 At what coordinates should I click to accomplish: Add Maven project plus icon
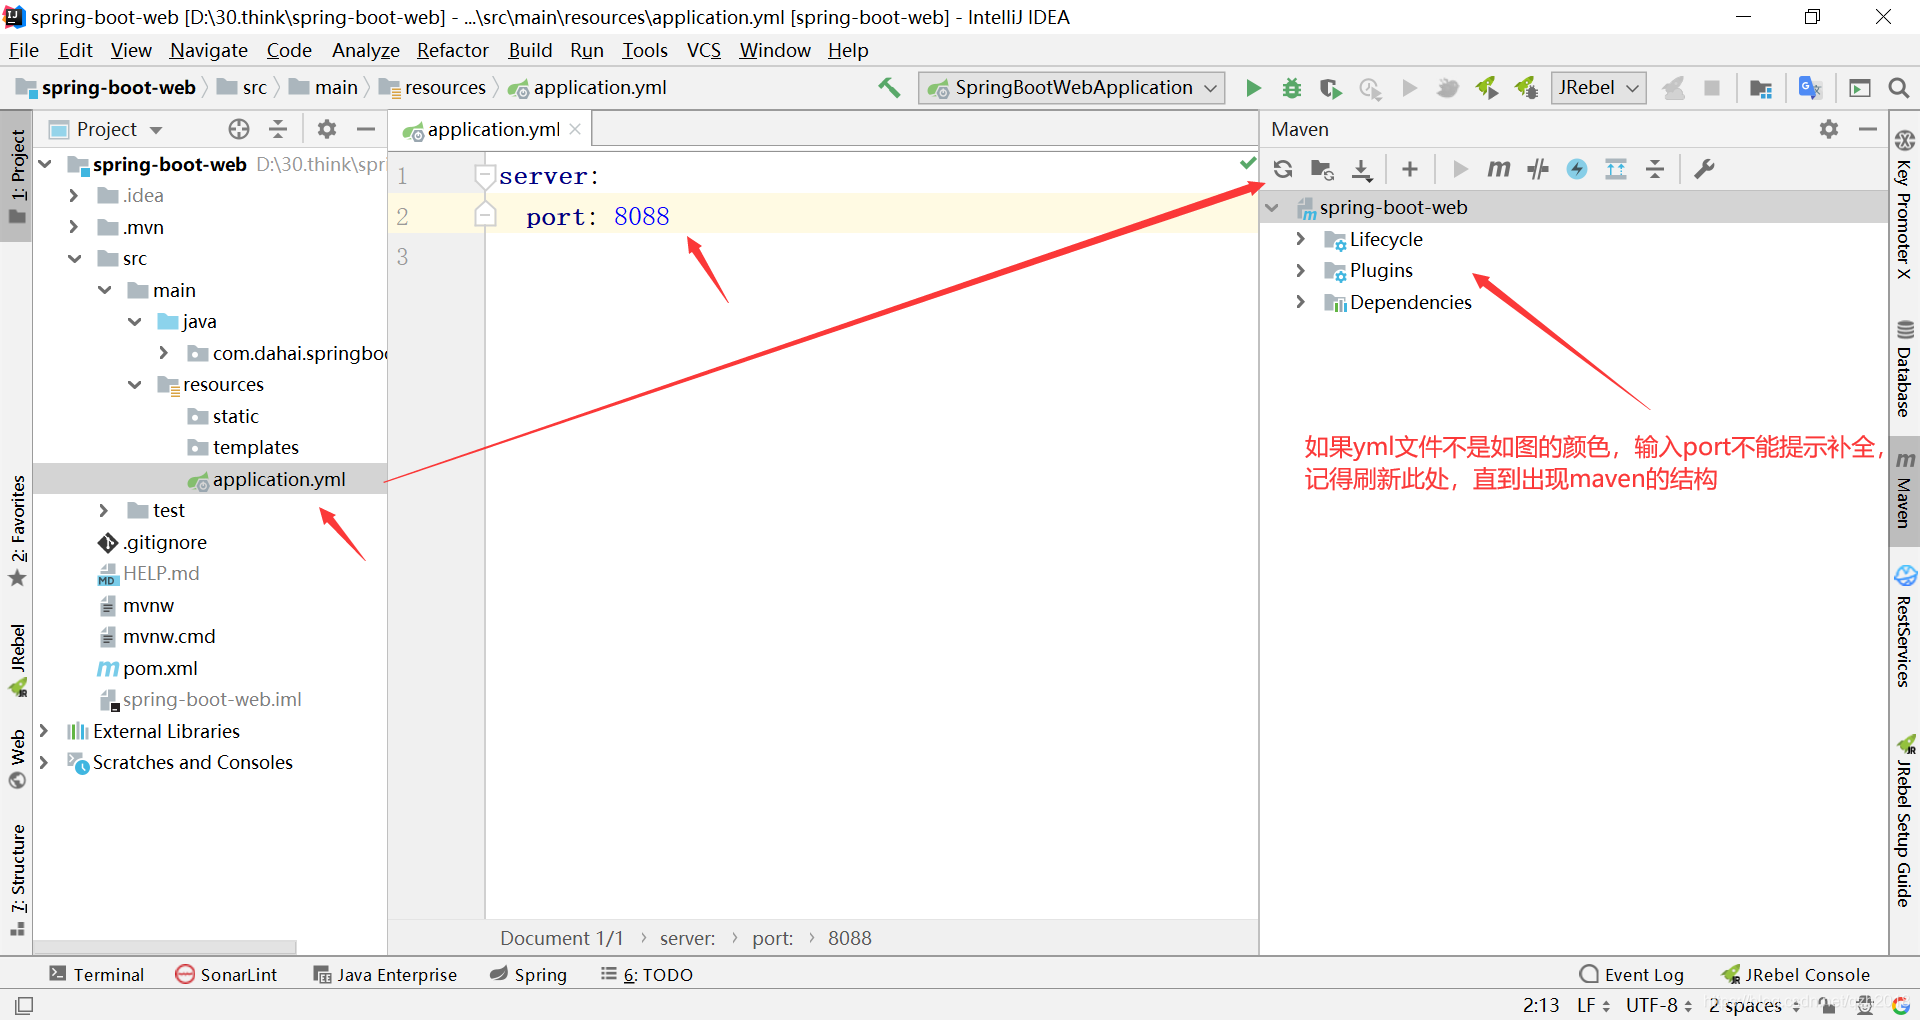1410,169
